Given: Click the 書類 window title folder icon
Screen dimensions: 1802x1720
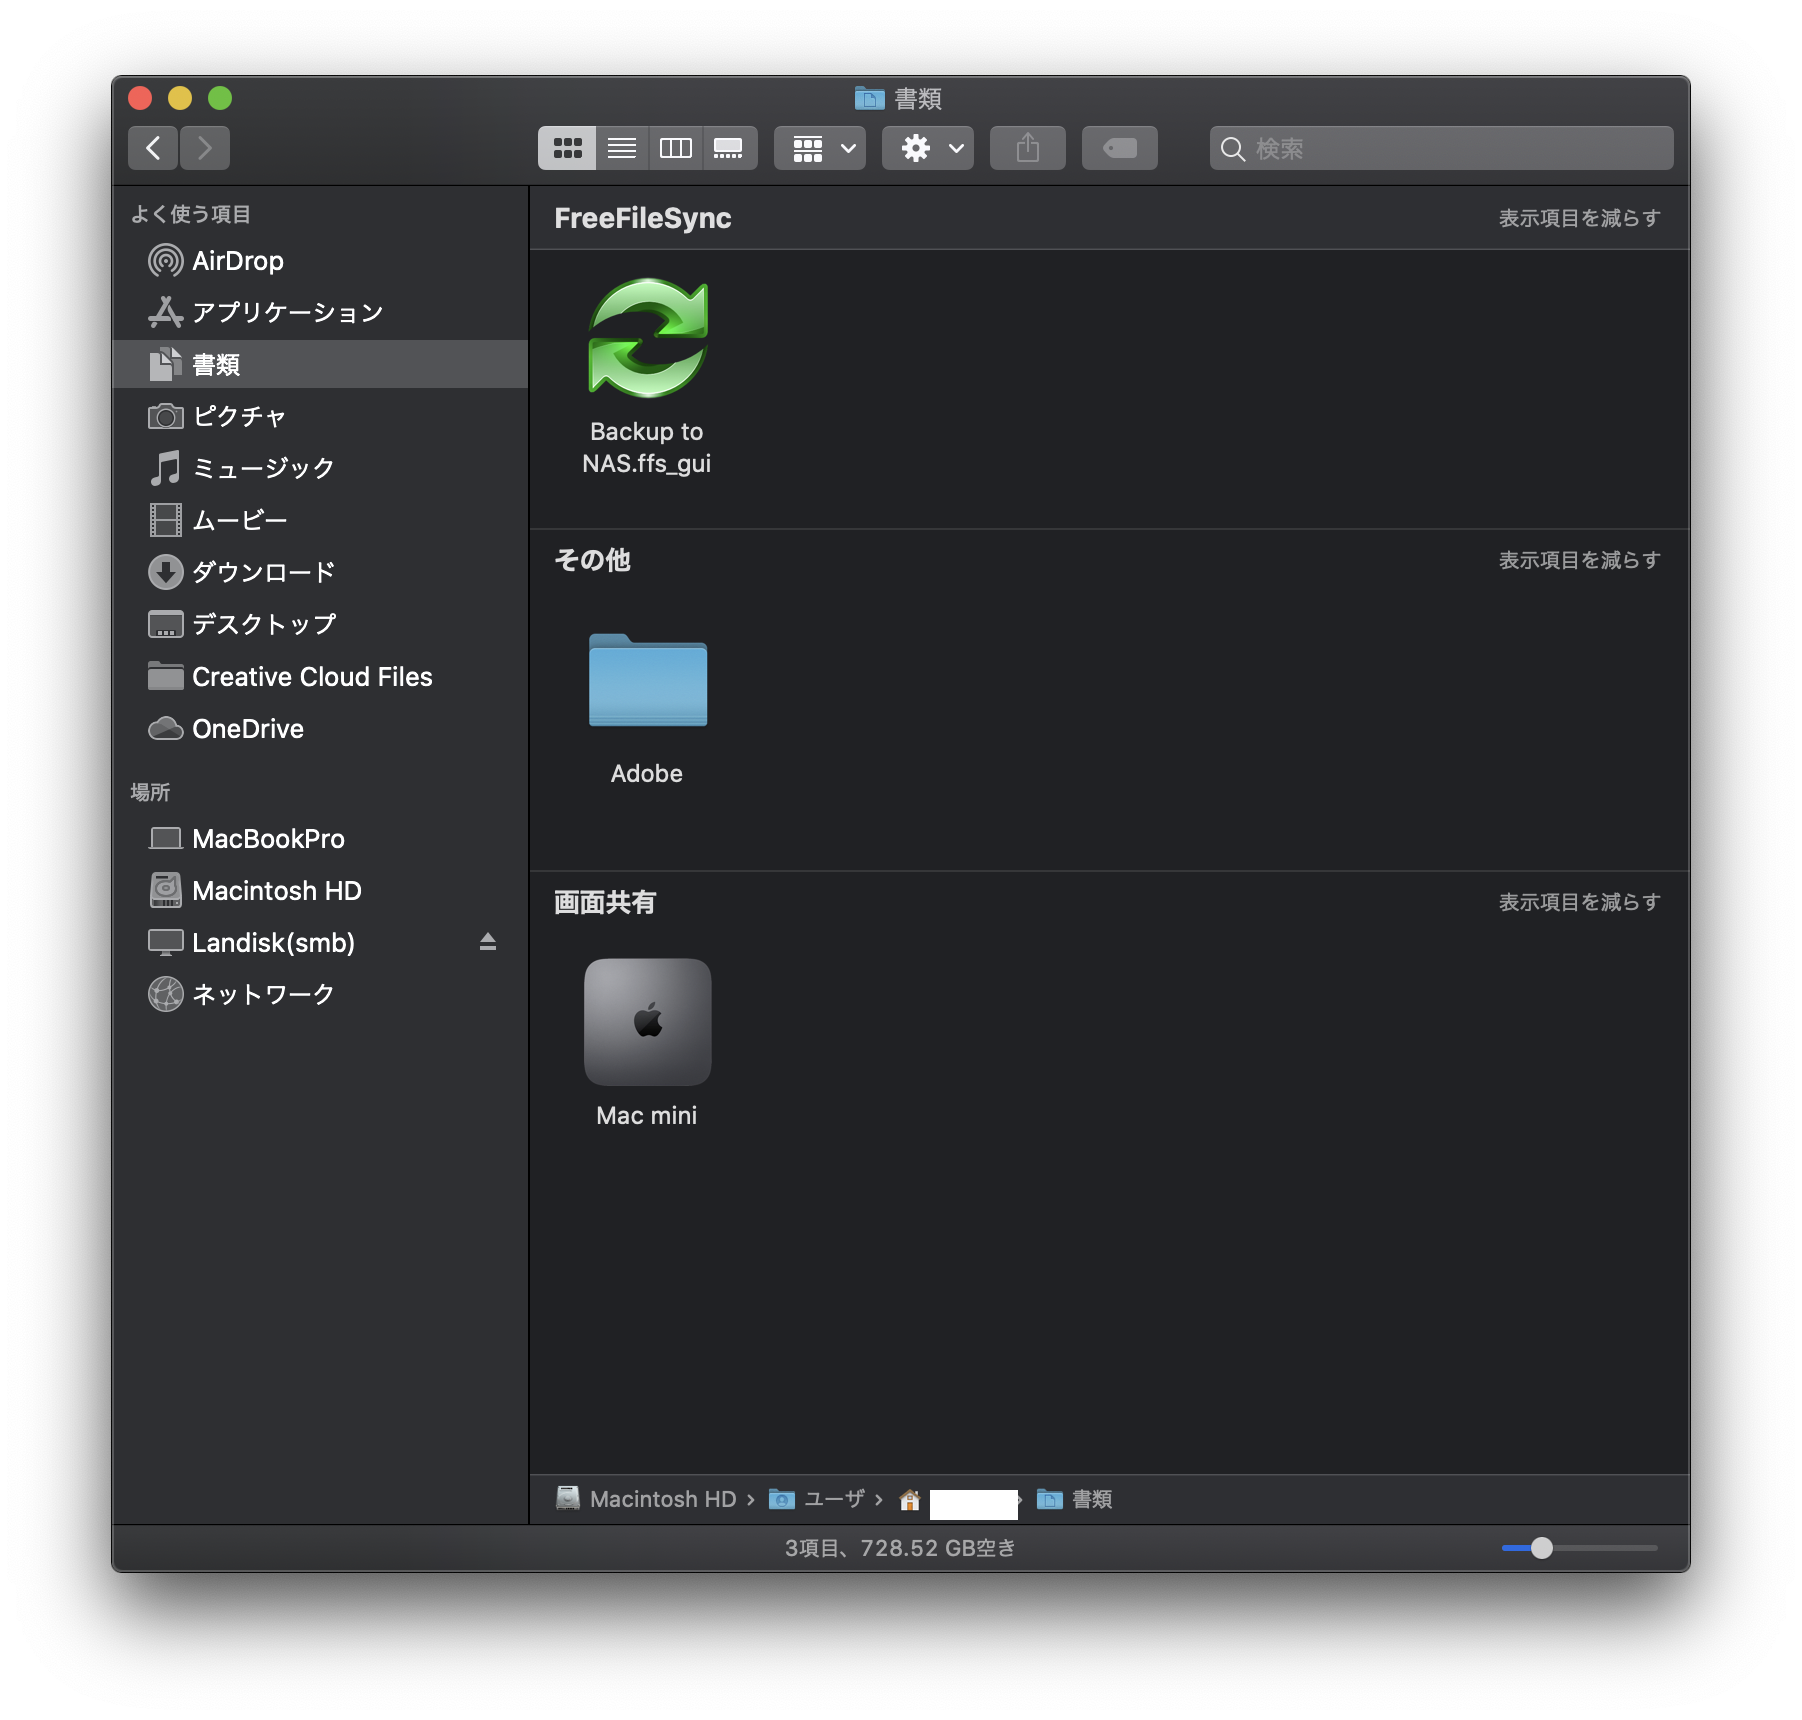Looking at the screenshot, I should tap(870, 98).
